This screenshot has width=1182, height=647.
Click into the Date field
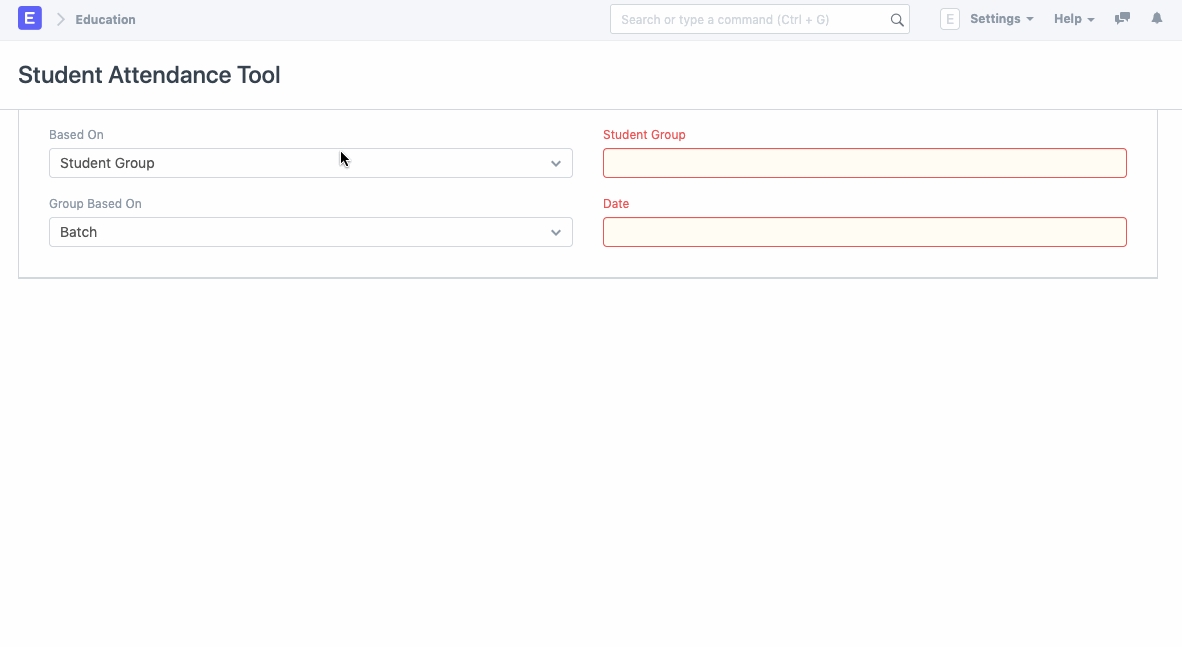[864, 232]
